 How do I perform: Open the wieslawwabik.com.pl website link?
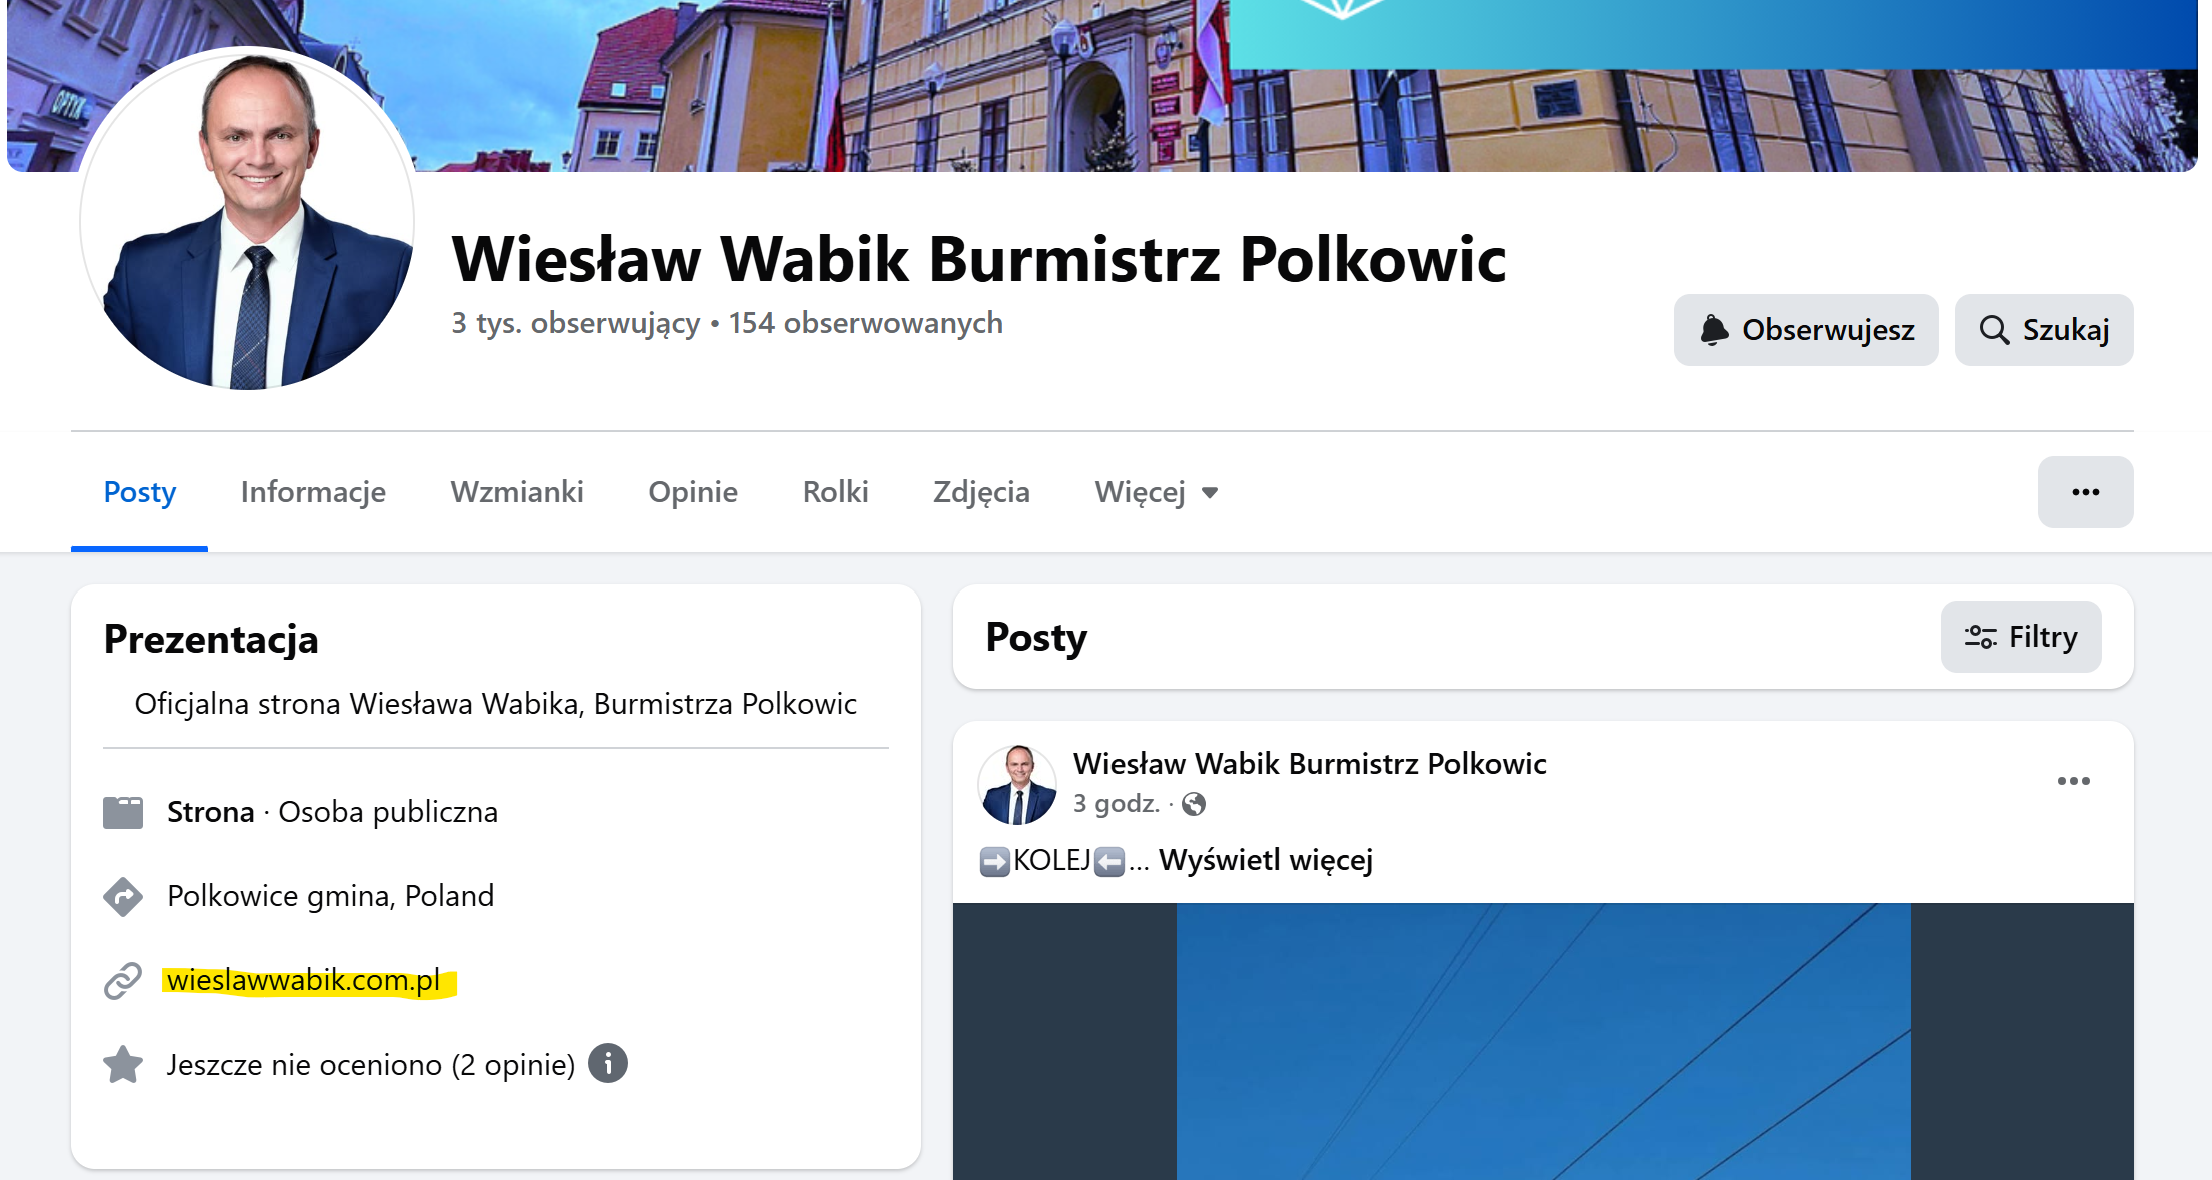pos(304,981)
